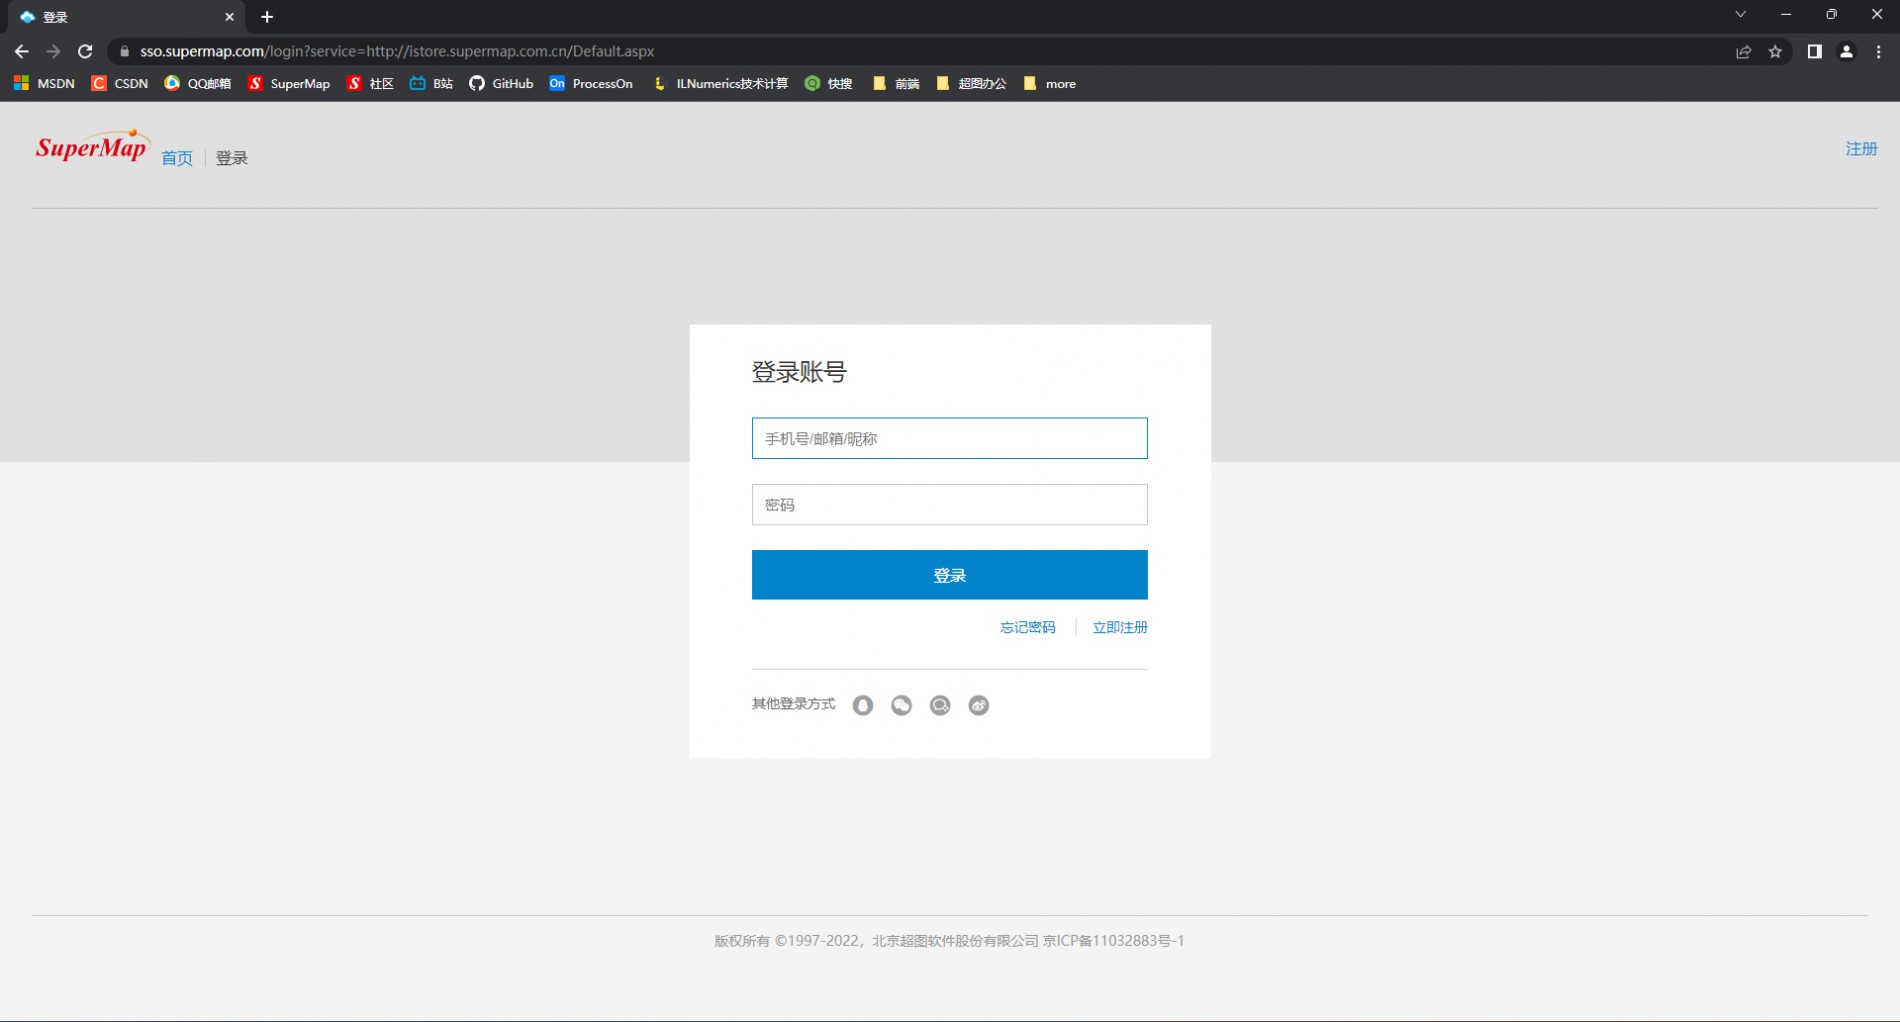Open the browser side panel
The height and width of the screenshot is (1022, 1900).
(1814, 51)
